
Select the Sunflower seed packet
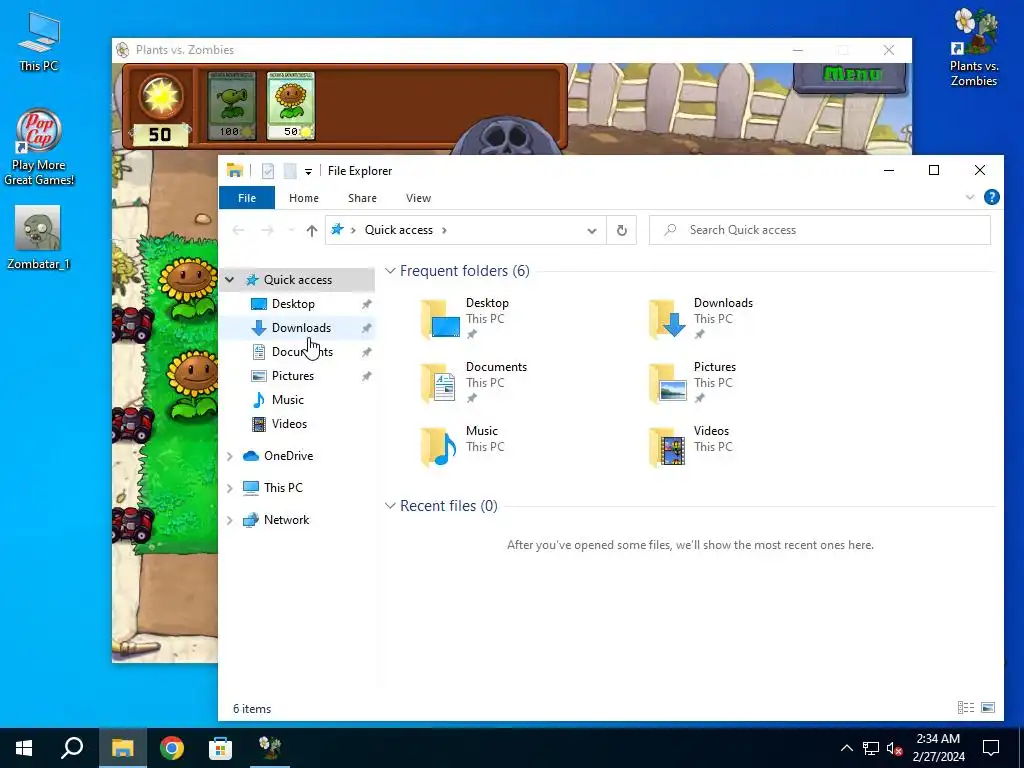(x=291, y=106)
